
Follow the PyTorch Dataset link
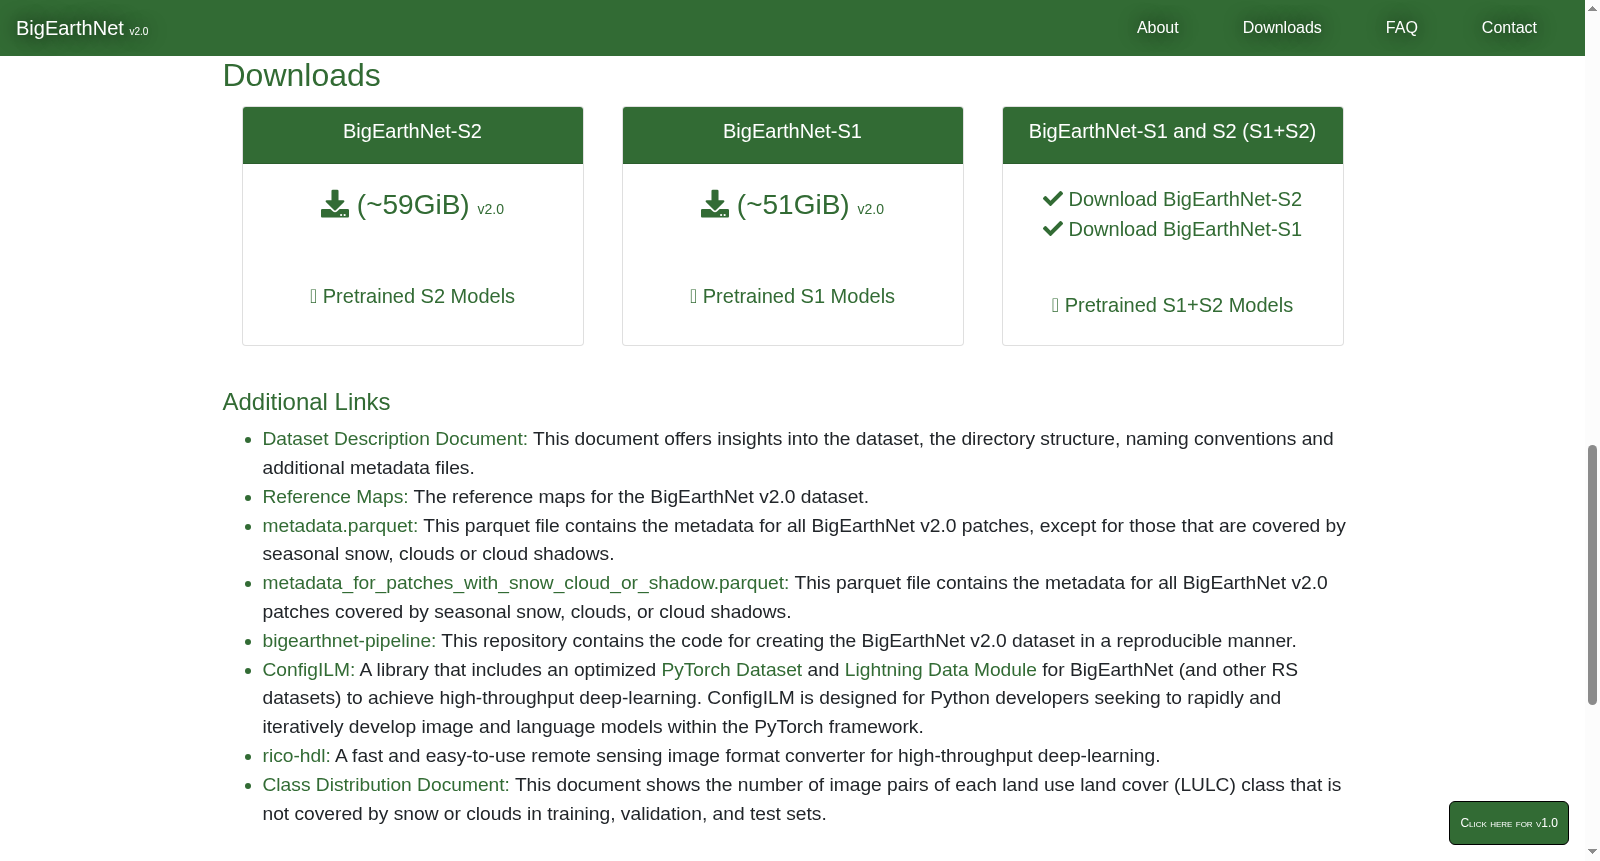[x=732, y=670]
